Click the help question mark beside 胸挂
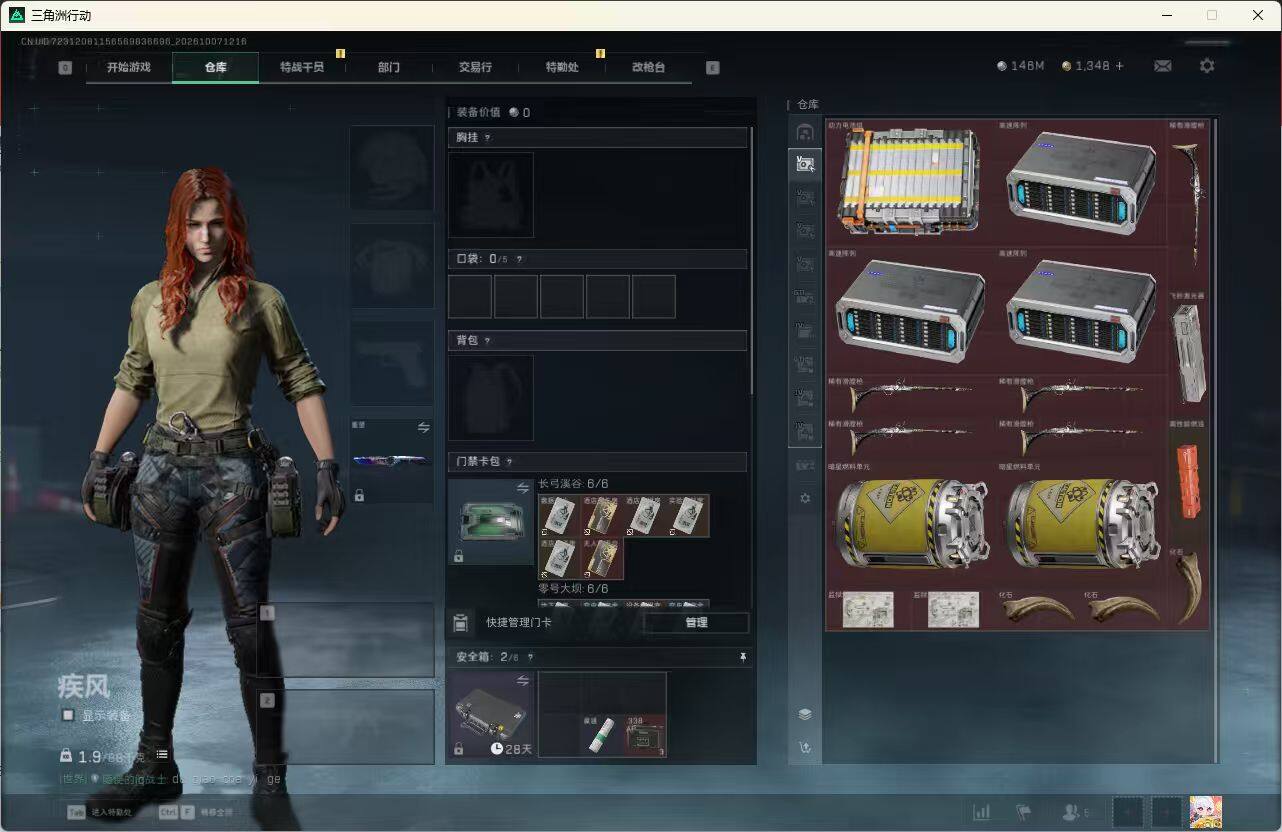The image size is (1282, 832). tap(487, 138)
